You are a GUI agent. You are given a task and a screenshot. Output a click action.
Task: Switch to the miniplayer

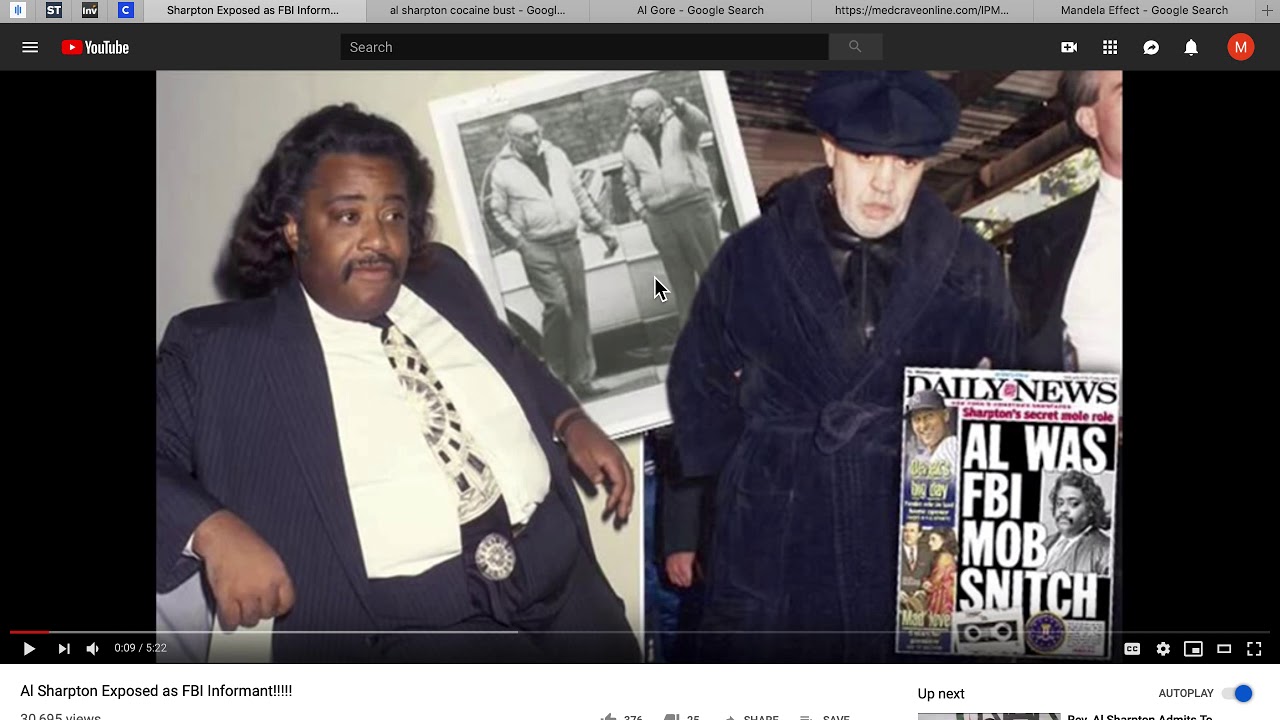[x=1193, y=649]
